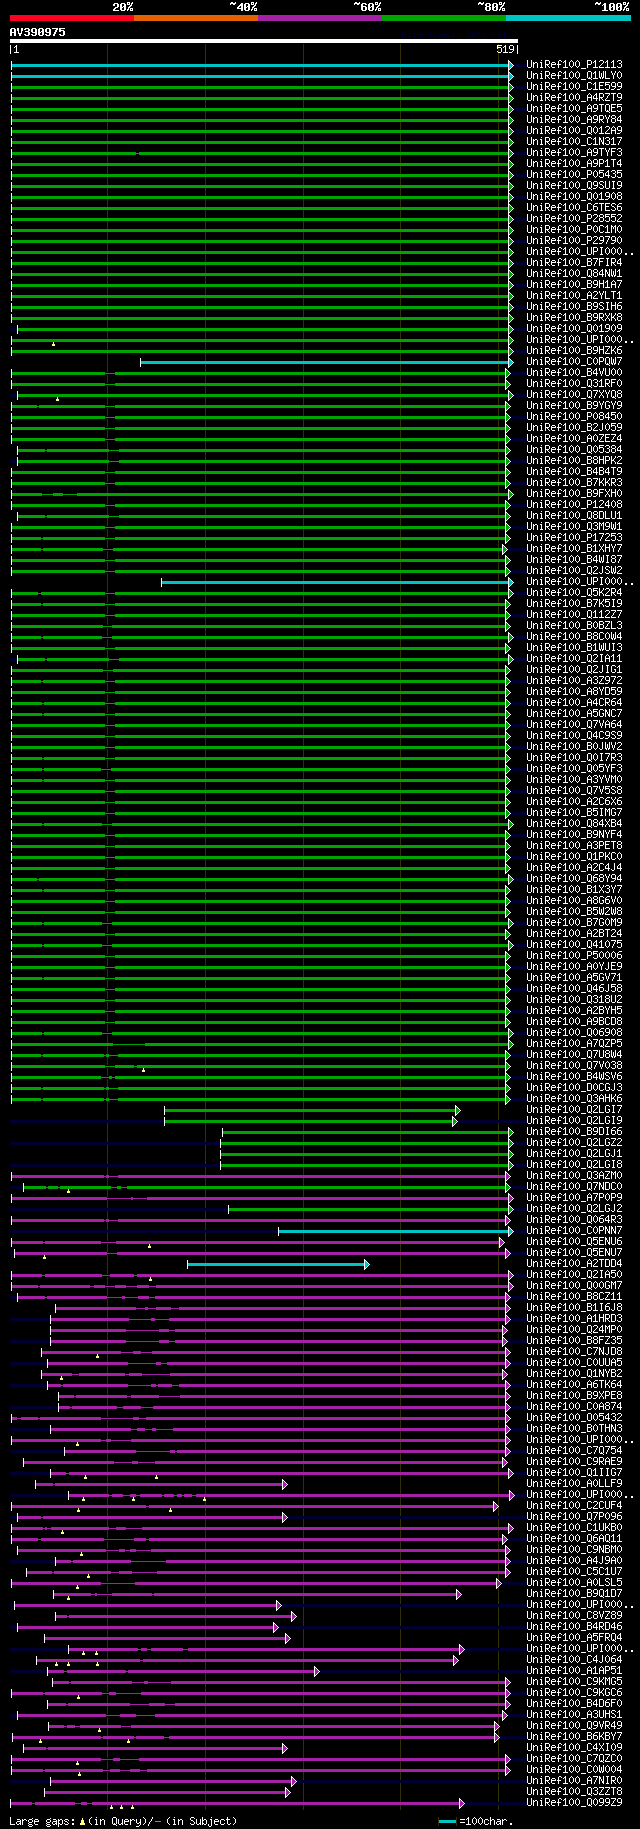640x1829 pixels.
Task: Click the purple ~60% legend bar
Action: [x=320, y=17]
